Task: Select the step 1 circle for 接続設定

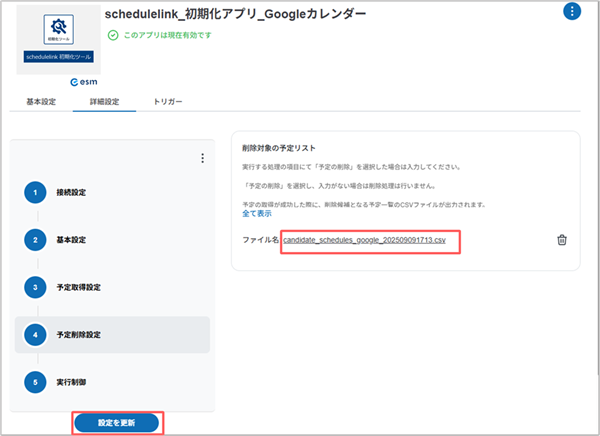Action: coord(36,191)
